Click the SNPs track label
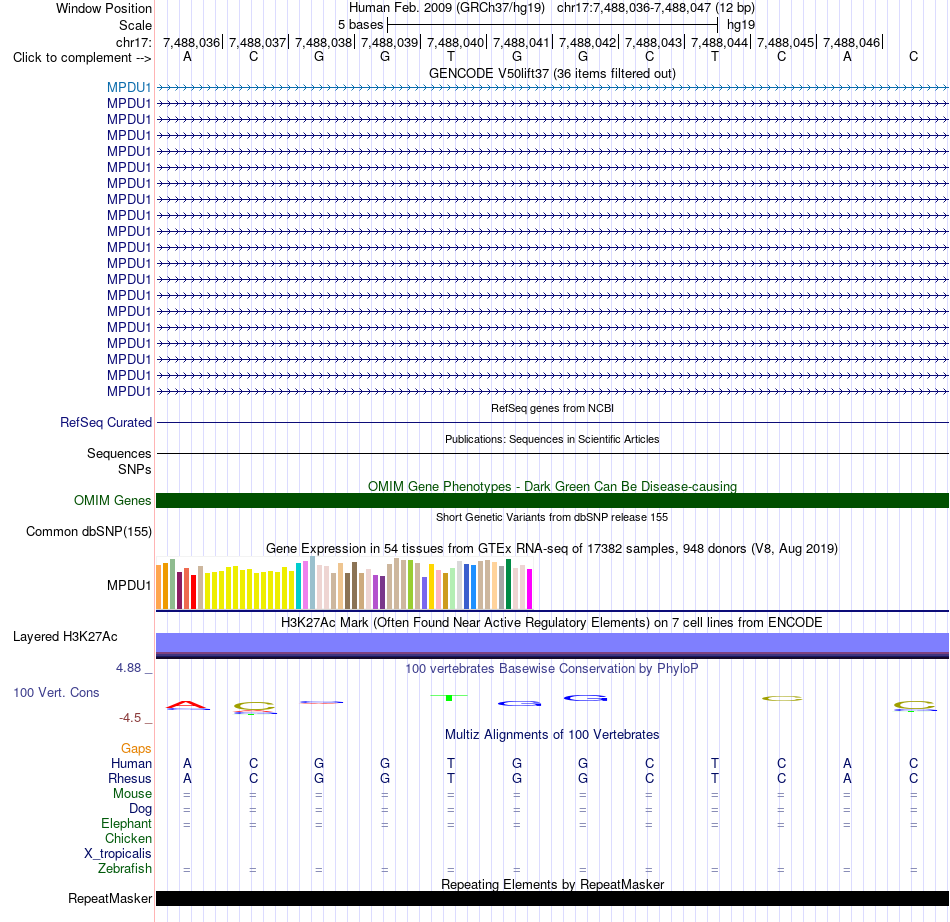The height and width of the screenshot is (922, 950). pos(135,469)
